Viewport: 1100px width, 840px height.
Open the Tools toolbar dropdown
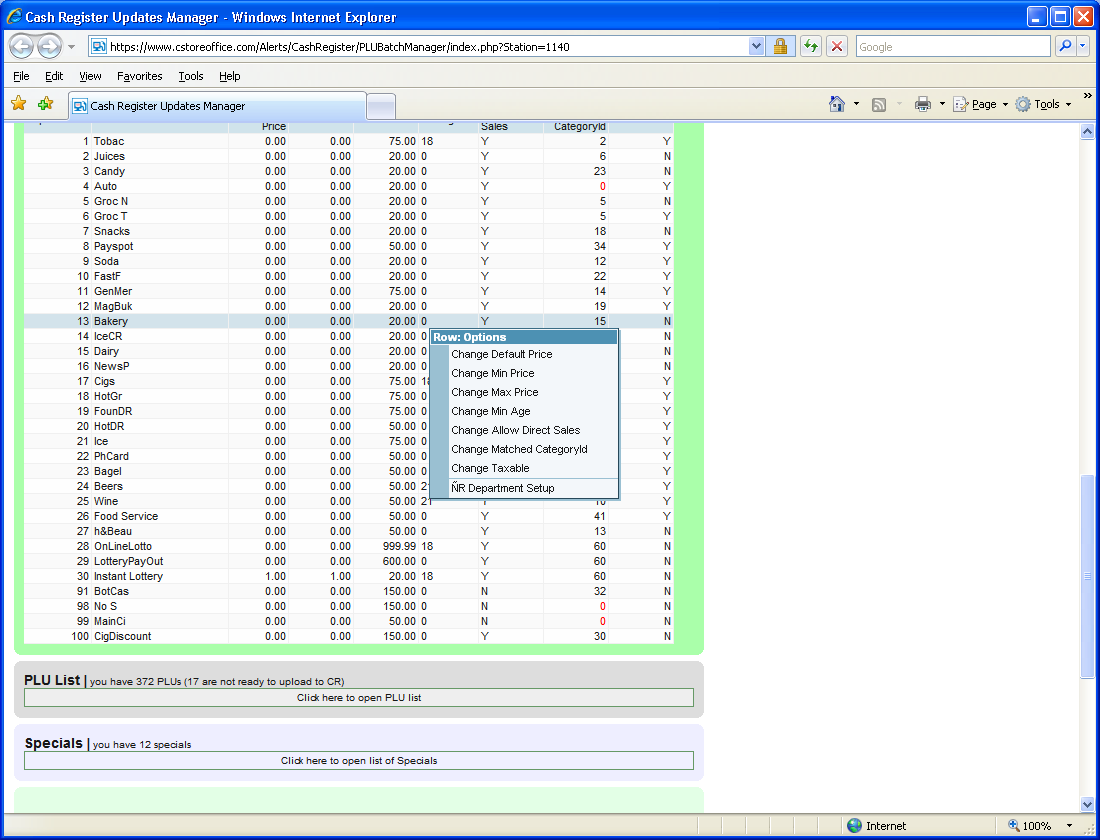coord(1045,104)
